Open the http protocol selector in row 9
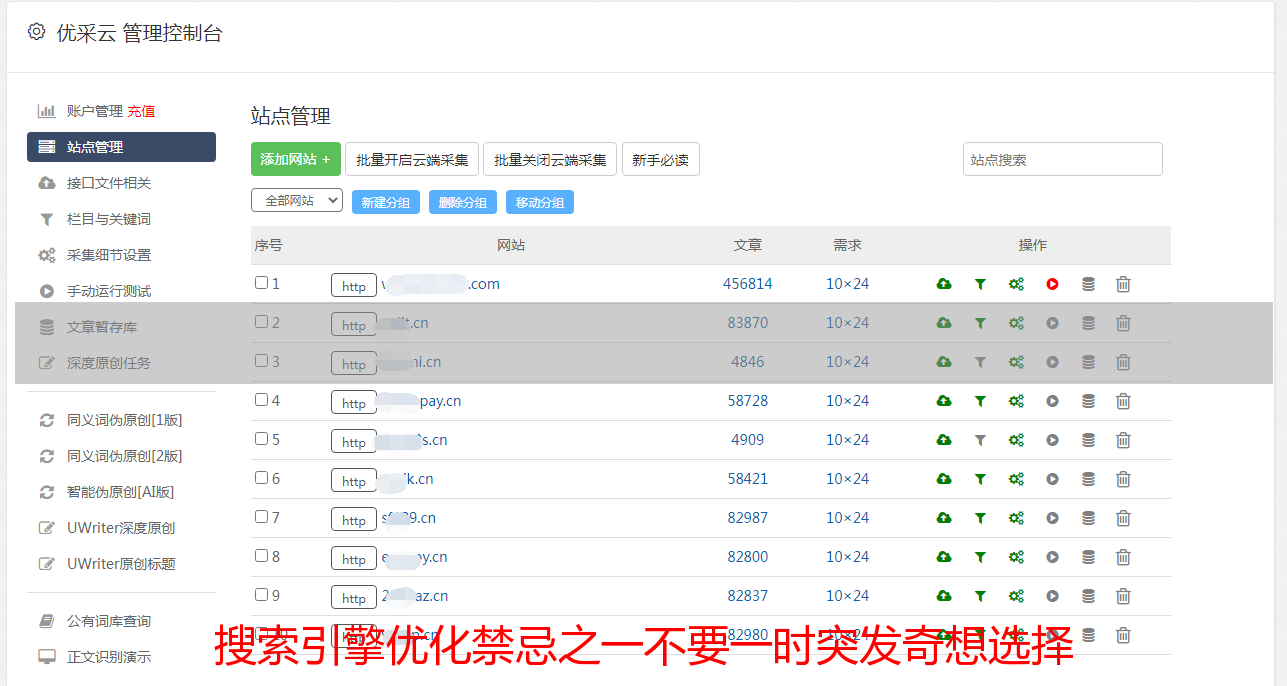Image resolution: width=1287 pixels, height=686 pixels. (x=354, y=598)
